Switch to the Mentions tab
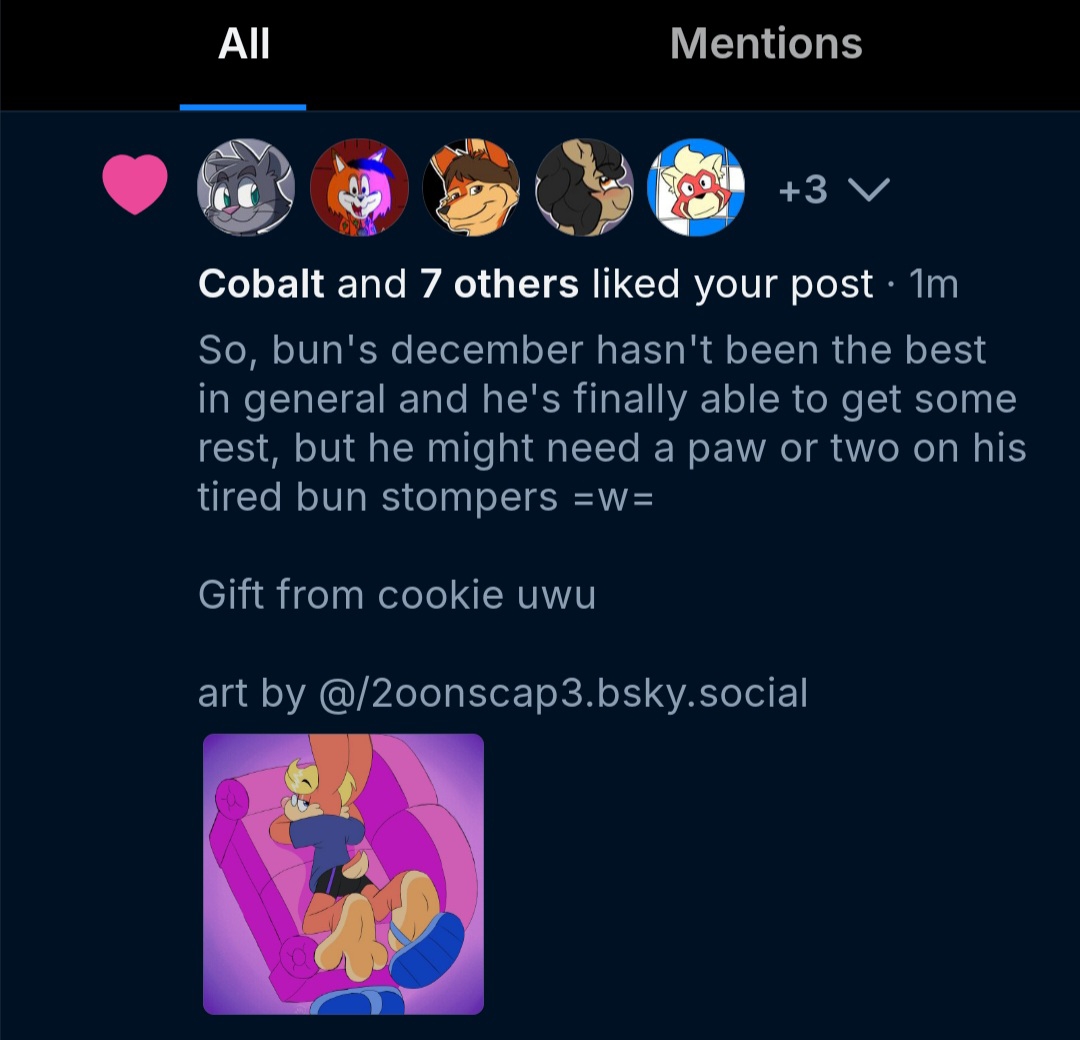The width and height of the screenshot is (1080, 1040). tap(766, 44)
